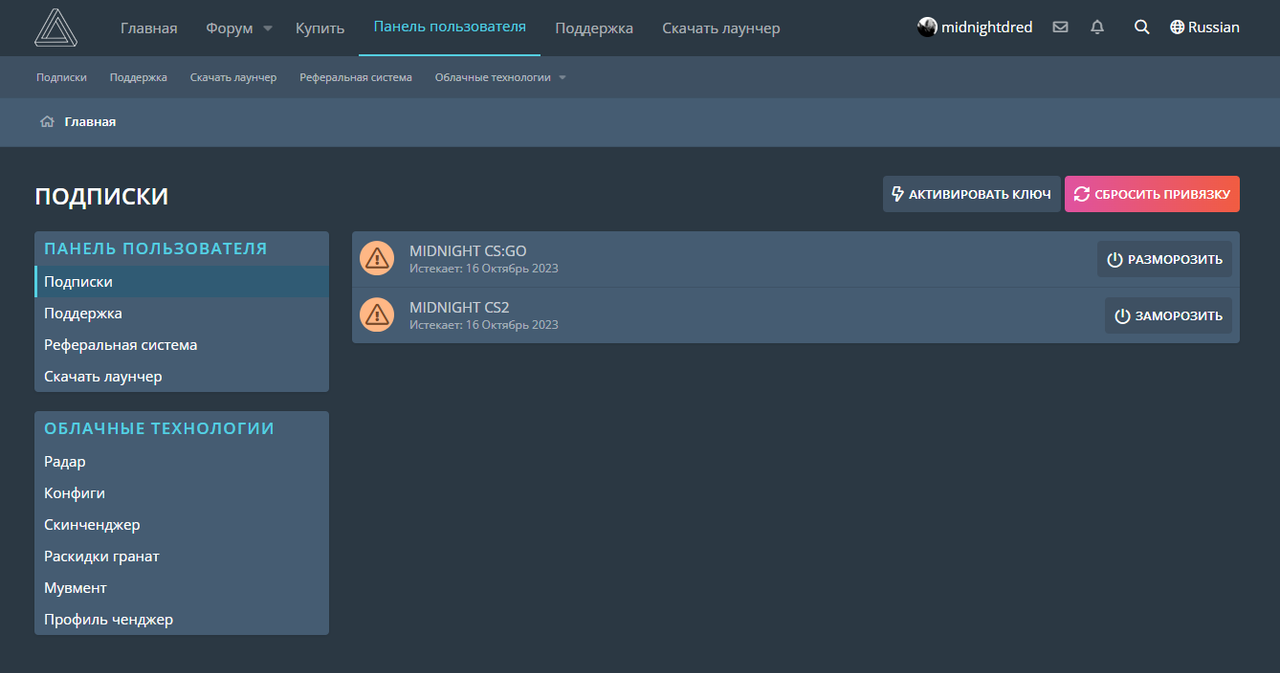This screenshot has width=1280, height=673.
Task: Expand the Форум dropdown arrow
Action: pyautogui.click(x=267, y=29)
